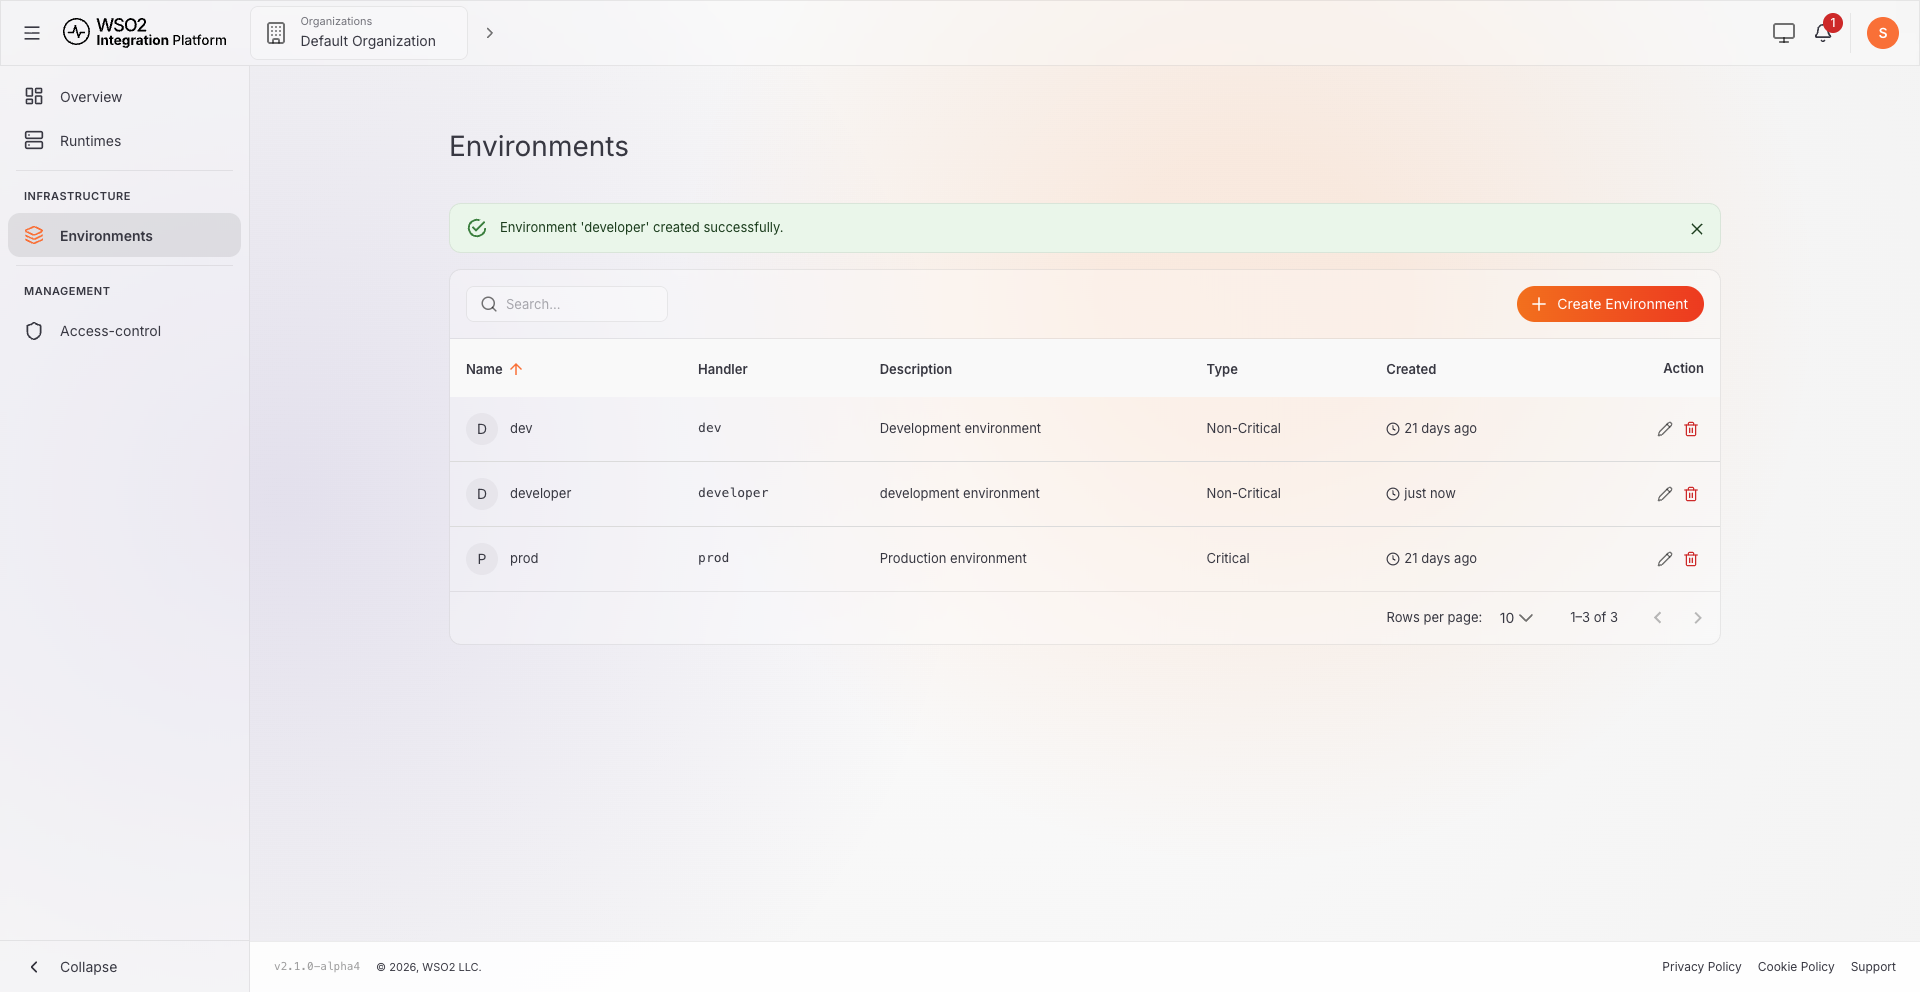The height and width of the screenshot is (992, 1920).
Task: Open the hamburger menu icon
Action: tap(32, 33)
